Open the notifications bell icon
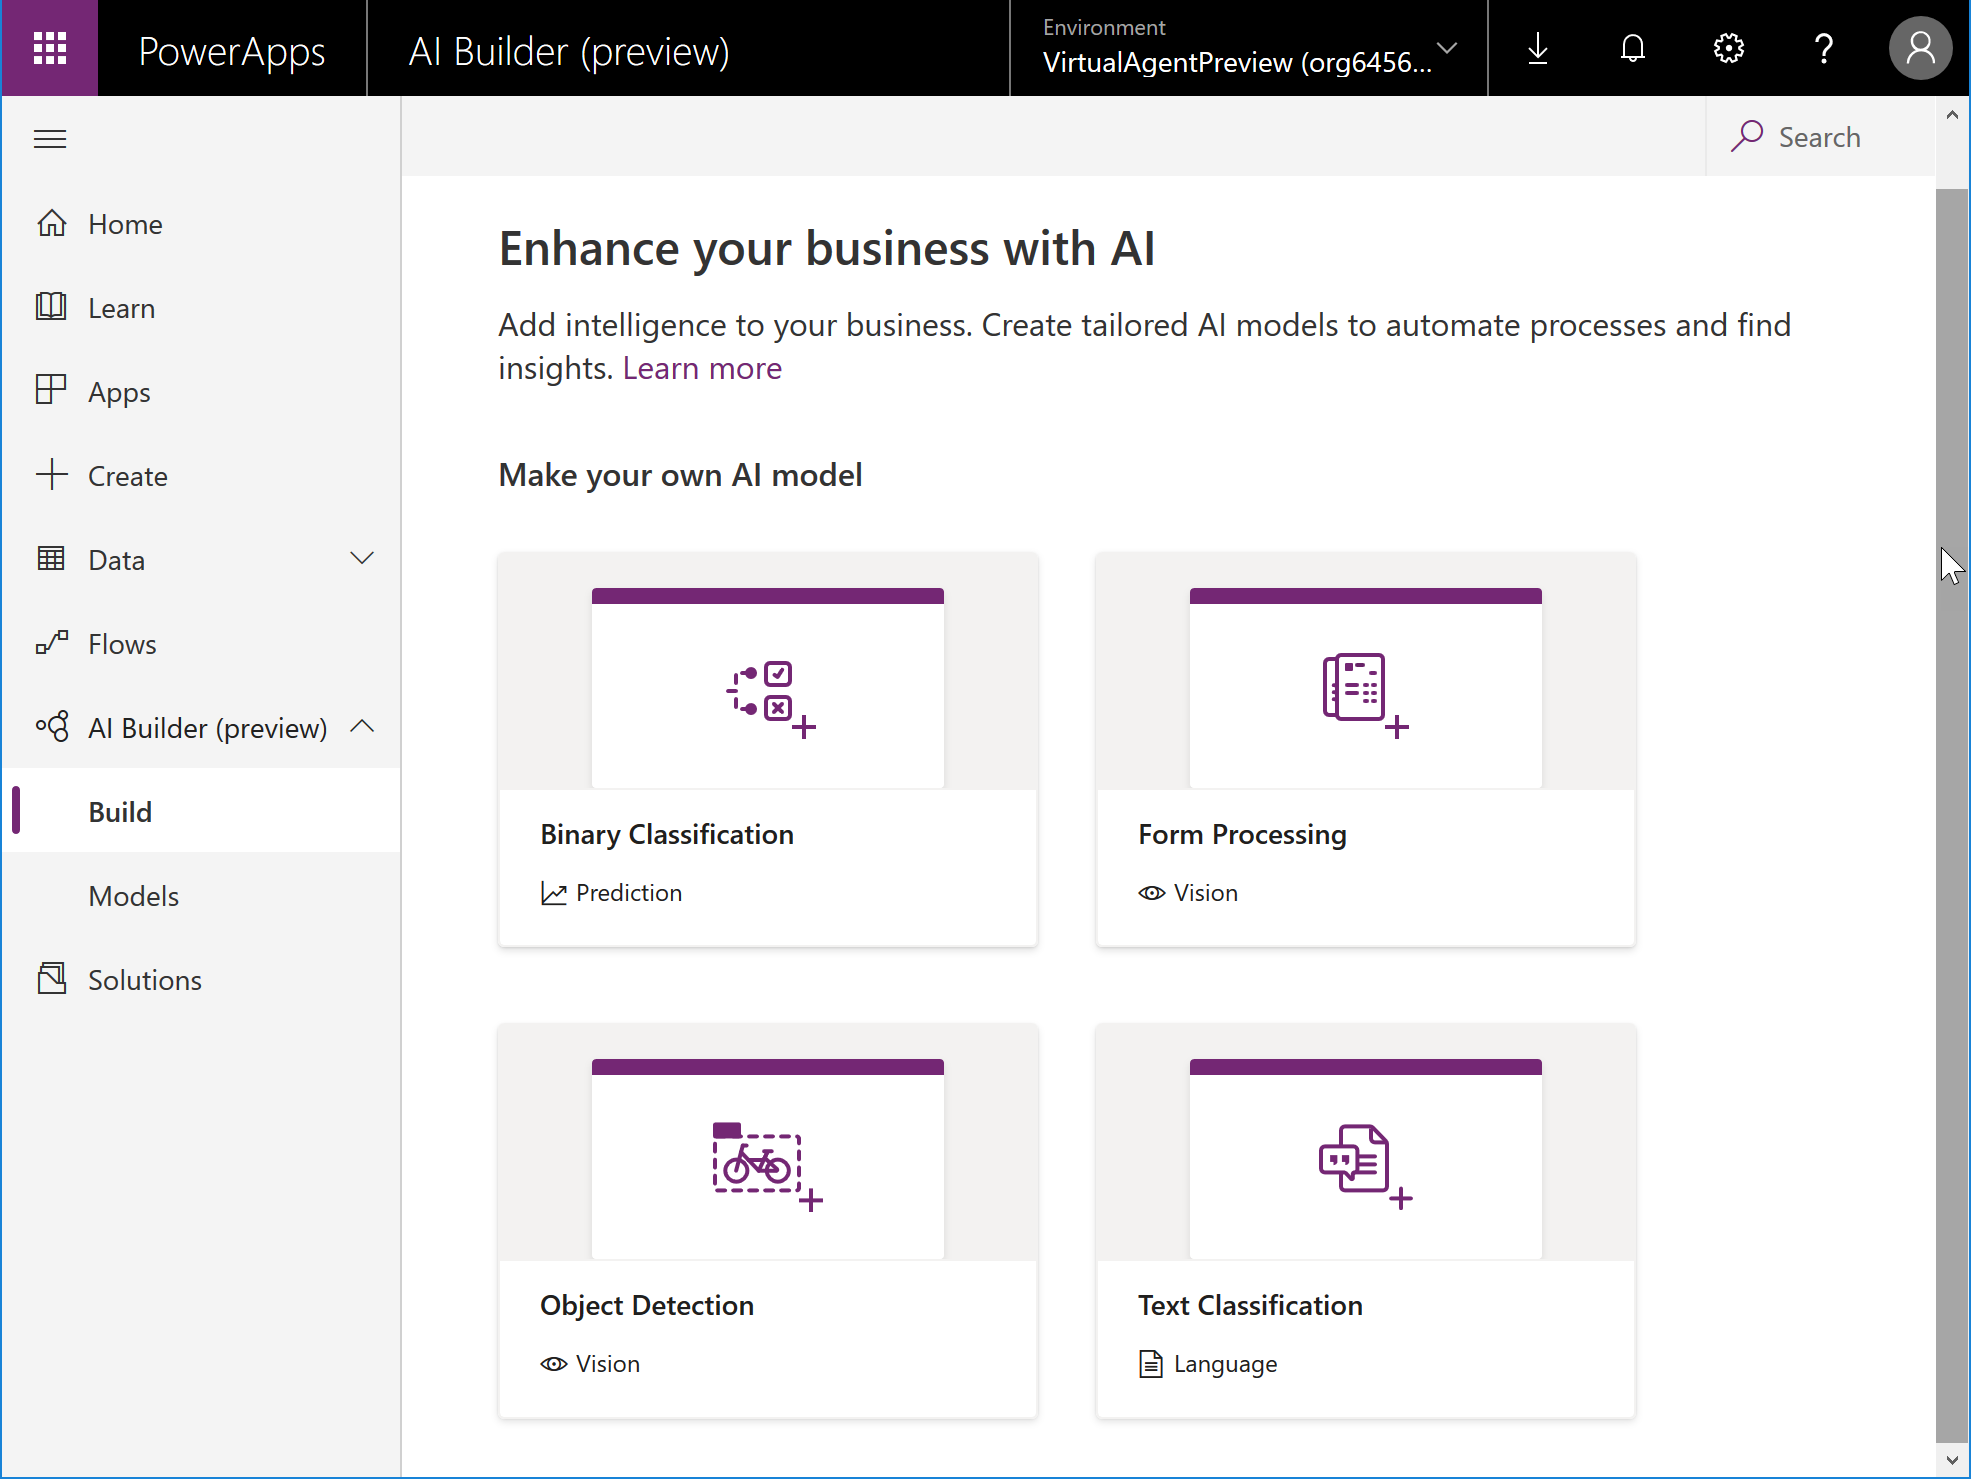The height and width of the screenshot is (1479, 1971). point(1633,48)
